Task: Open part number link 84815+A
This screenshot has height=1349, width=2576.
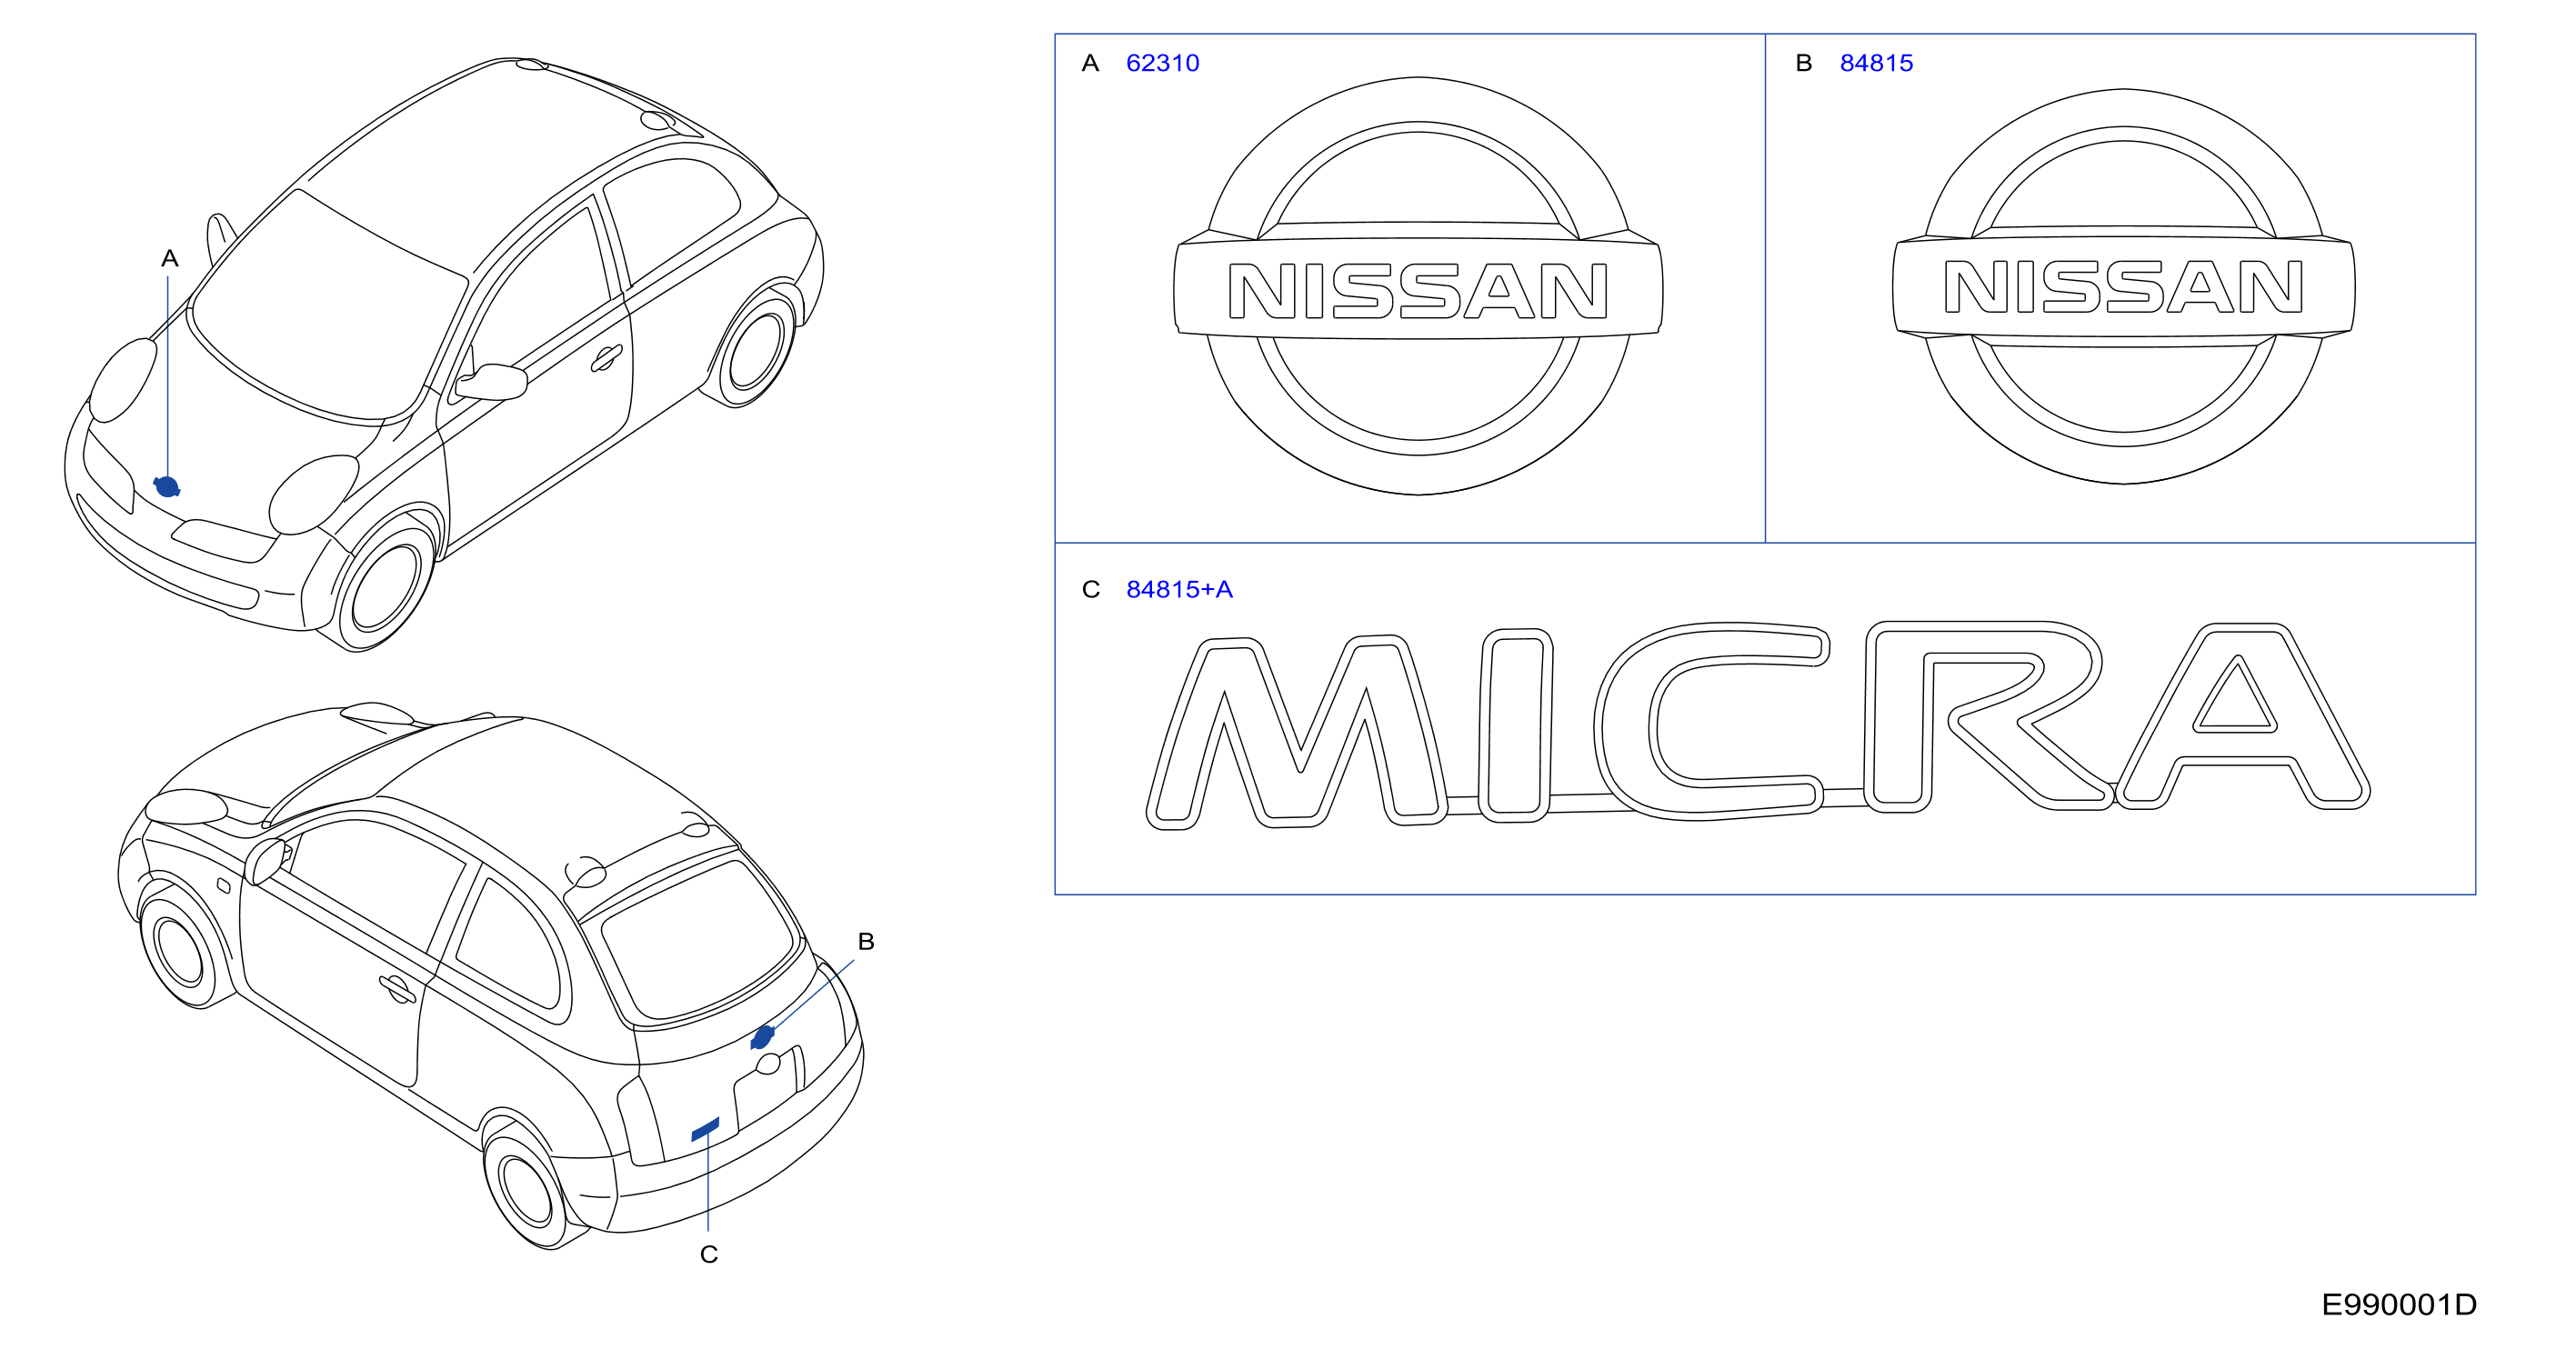Action: pos(1179,589)
